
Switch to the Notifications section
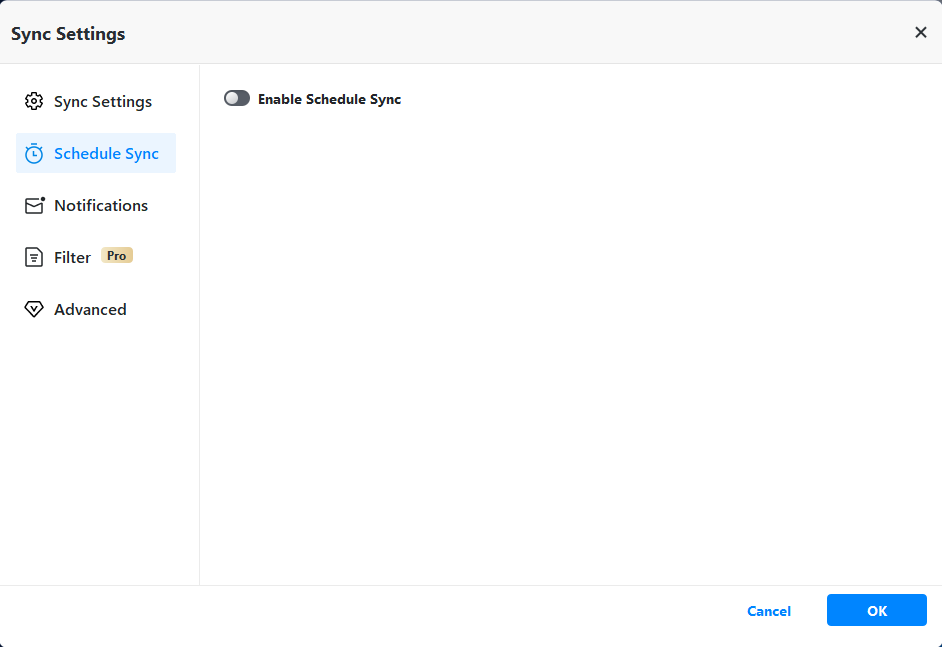tap(101, 205)
